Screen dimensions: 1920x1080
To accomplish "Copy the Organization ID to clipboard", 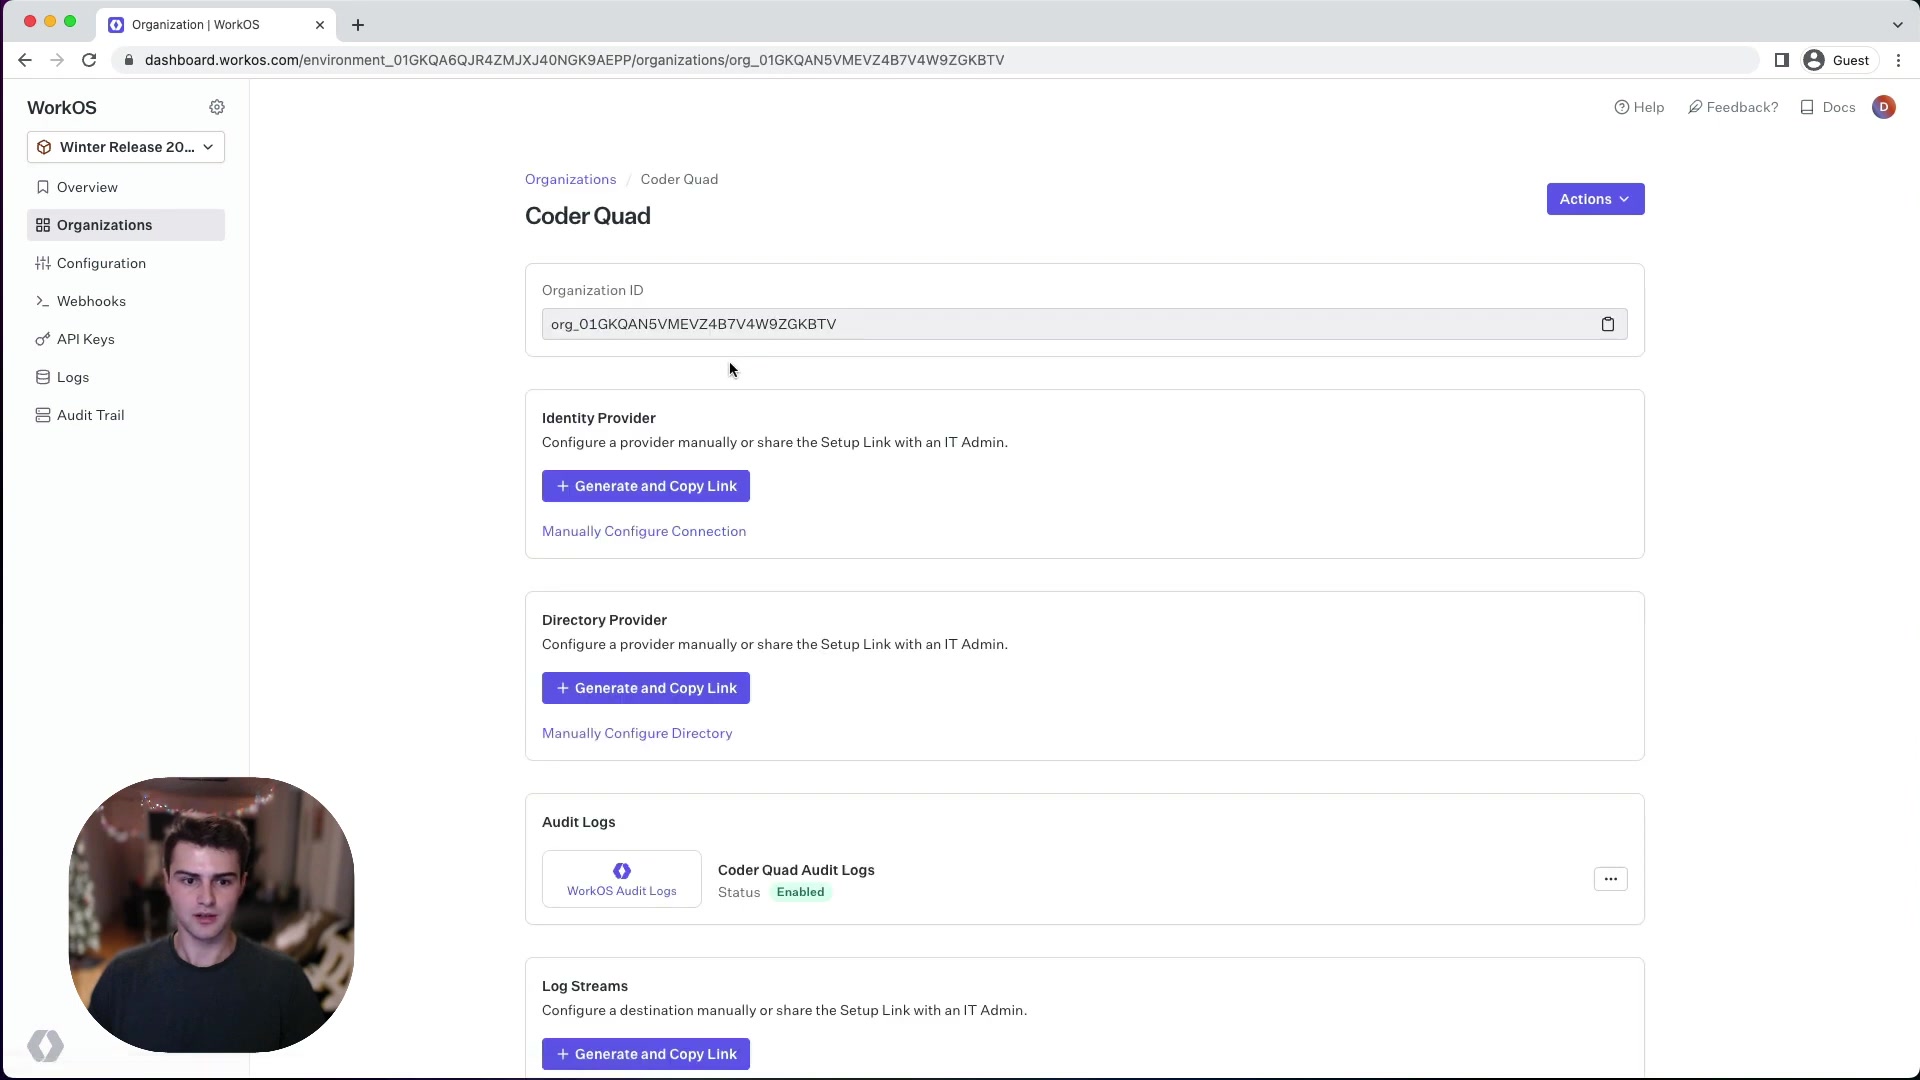I will [x=1607, y=324].
